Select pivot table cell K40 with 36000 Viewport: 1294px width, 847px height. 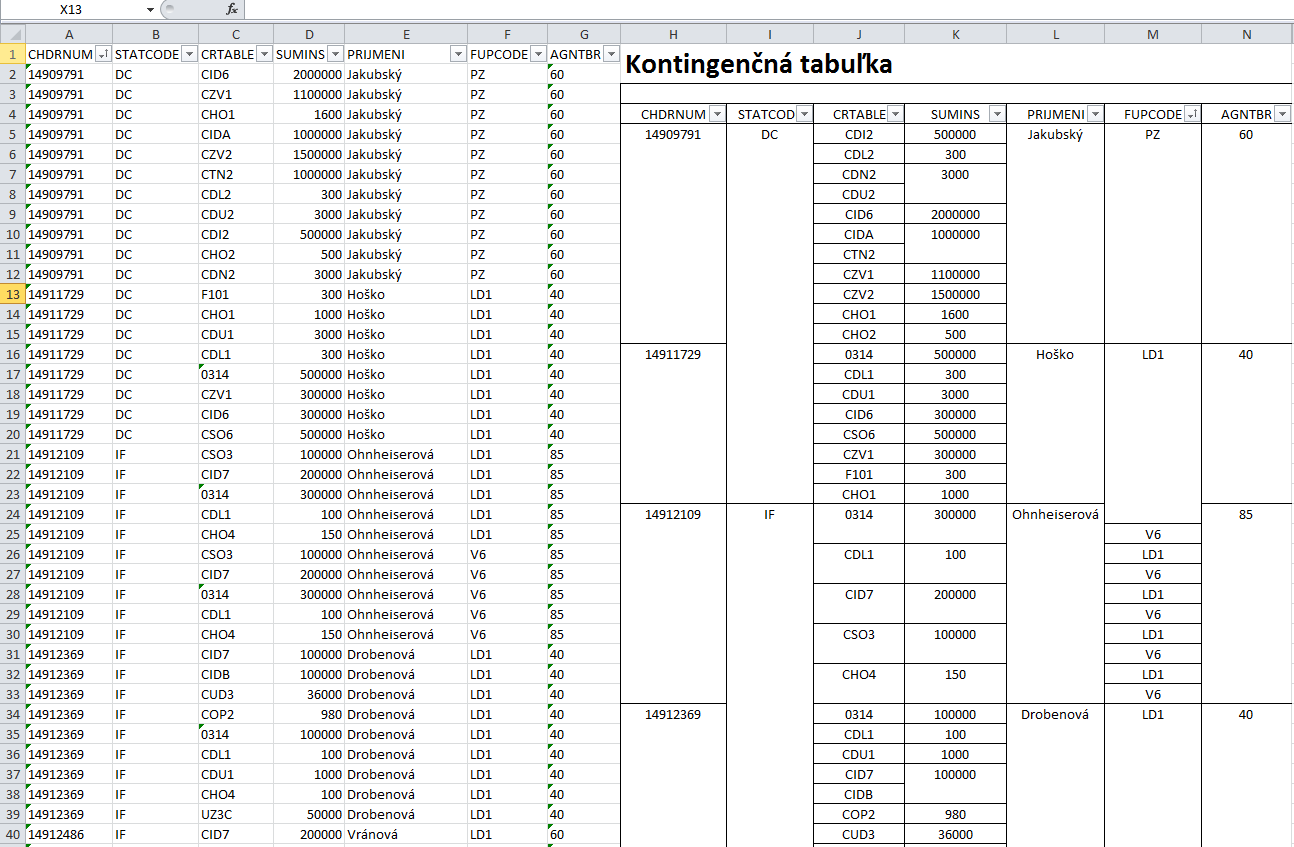pos(955,834)
